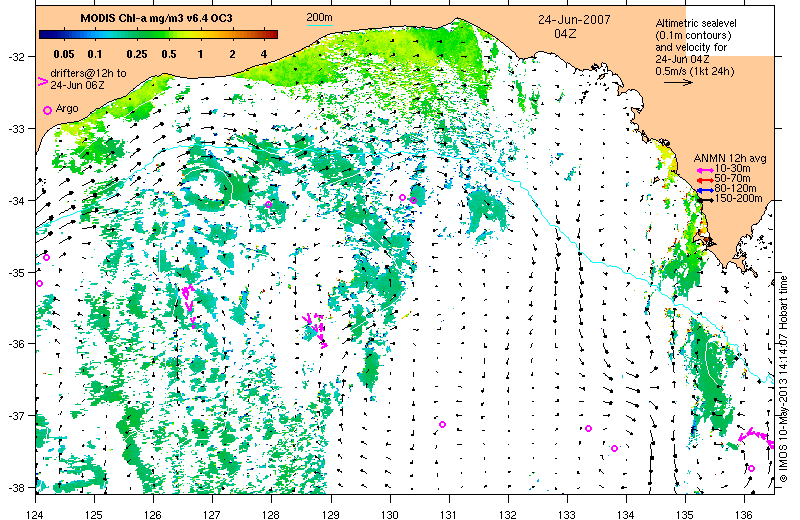This screenshot has height=520, width=800.
Task: Click the 124 longitude axis label
Action: 35,513
